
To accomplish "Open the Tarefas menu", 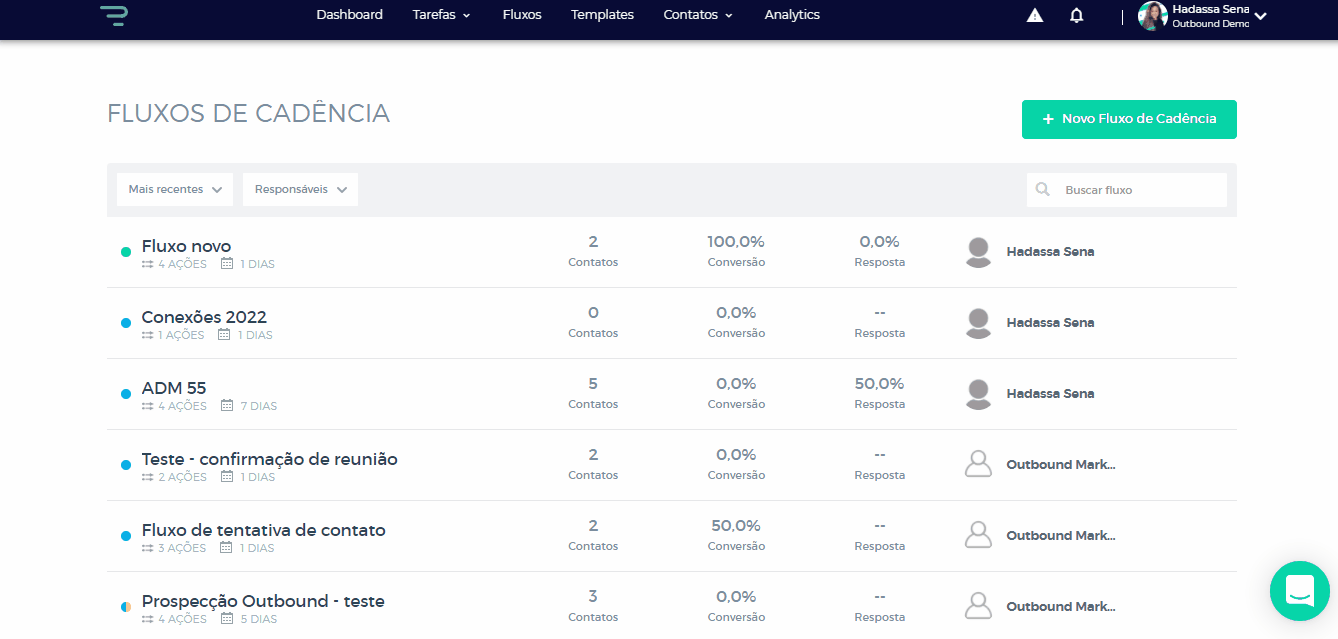I will (441, 15).
